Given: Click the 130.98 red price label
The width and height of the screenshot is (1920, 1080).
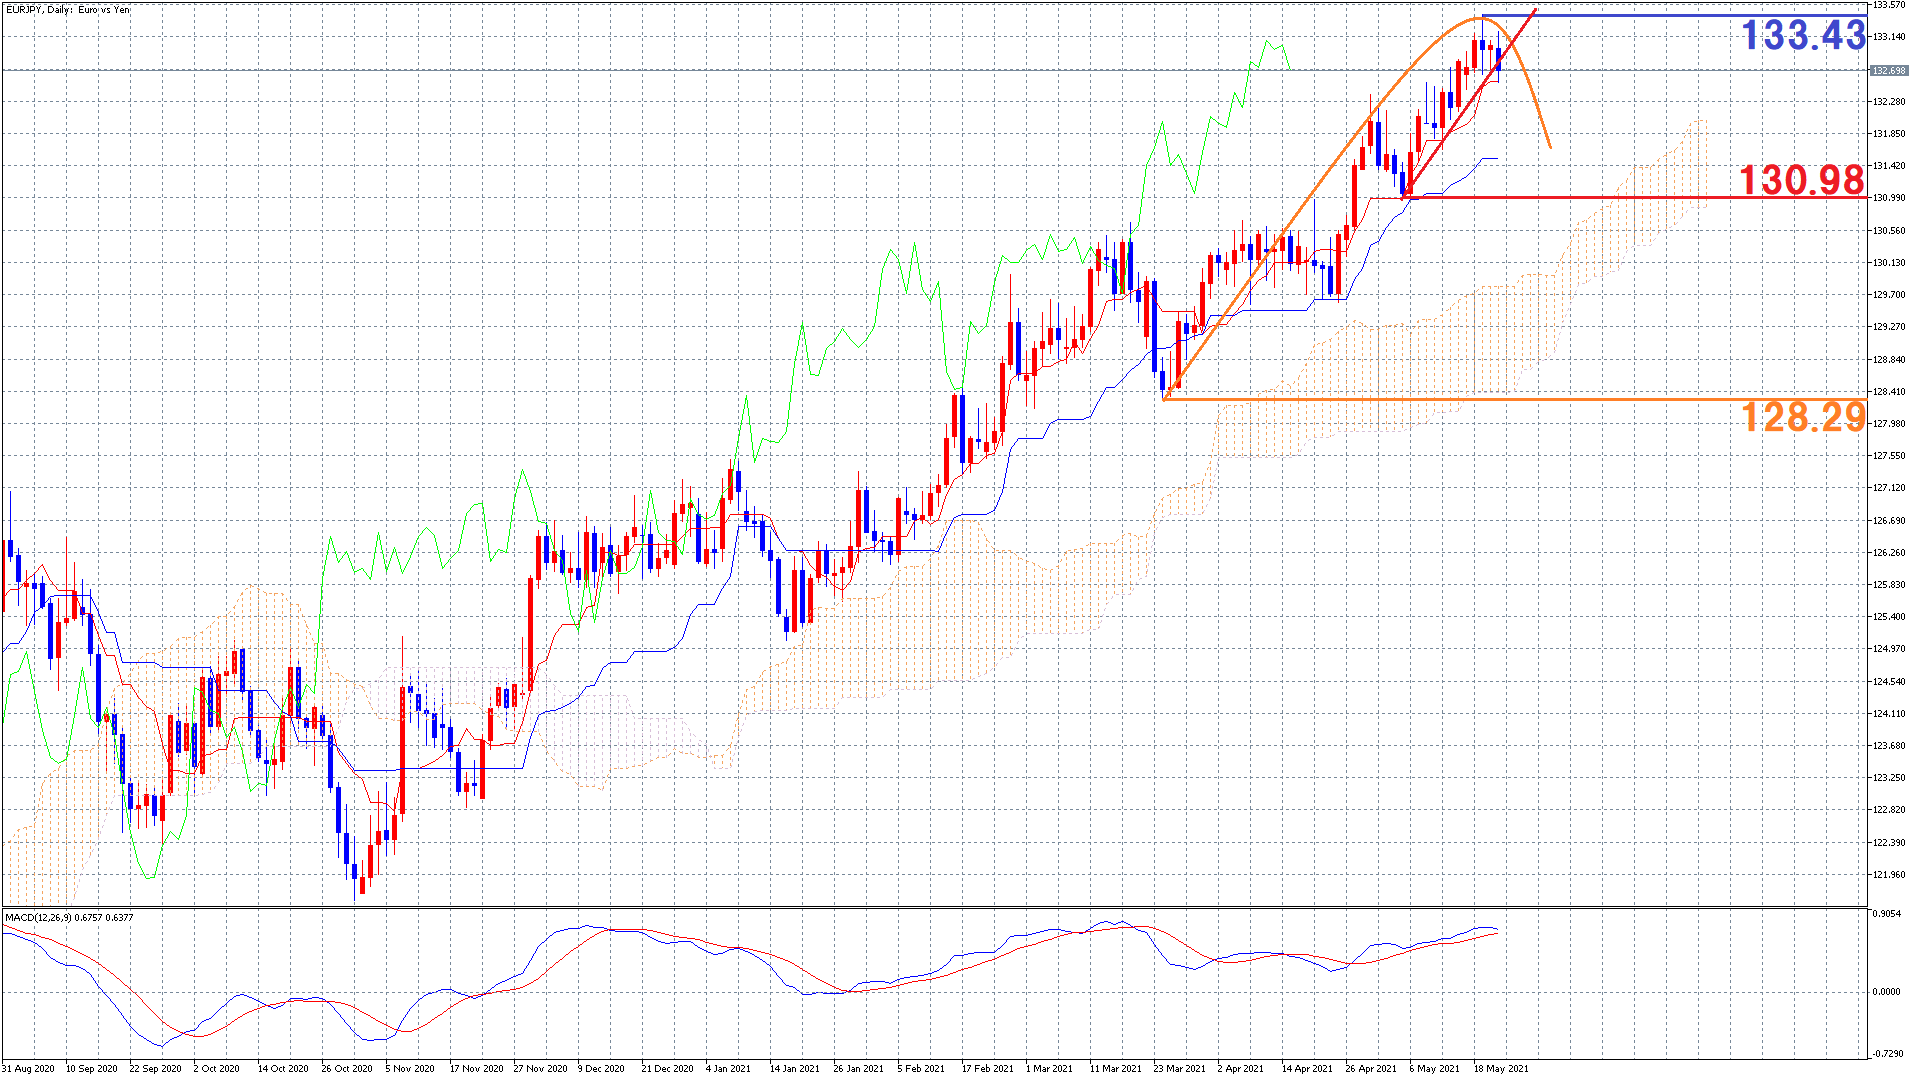Looking at the screenshot, I should pyautogui.click(x=1801, y=180).
